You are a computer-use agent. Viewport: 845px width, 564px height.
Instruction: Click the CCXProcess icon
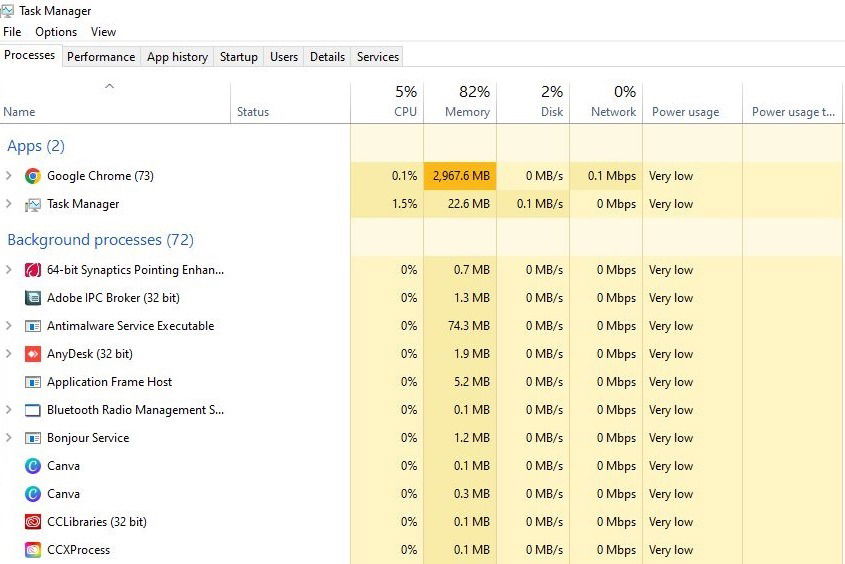(x=33, y=550)
